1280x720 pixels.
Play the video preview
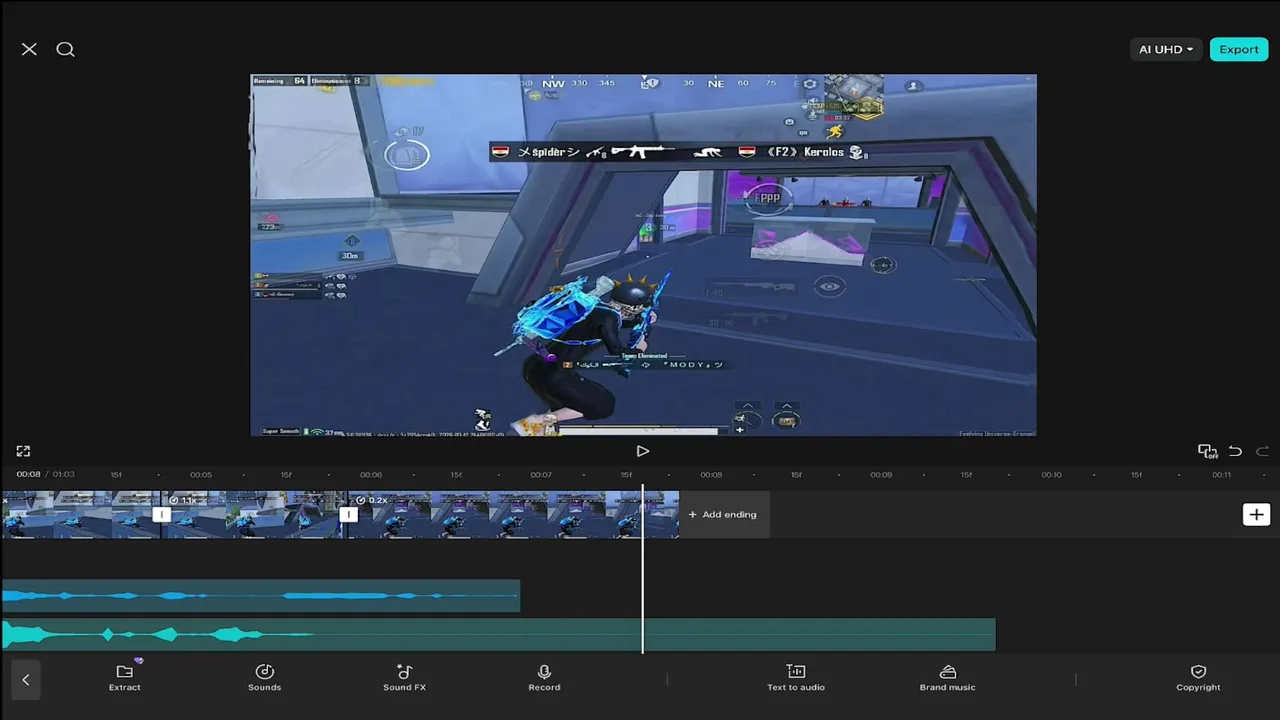642,451
